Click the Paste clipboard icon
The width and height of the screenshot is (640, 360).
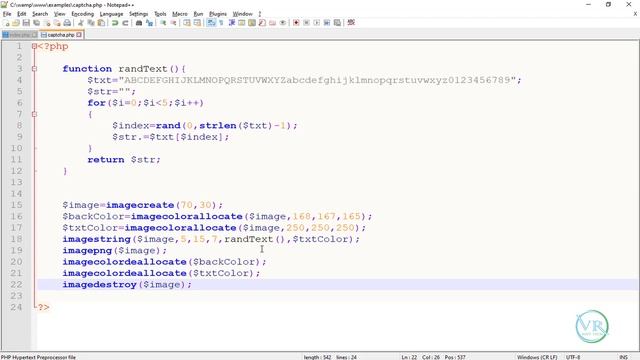101,23
